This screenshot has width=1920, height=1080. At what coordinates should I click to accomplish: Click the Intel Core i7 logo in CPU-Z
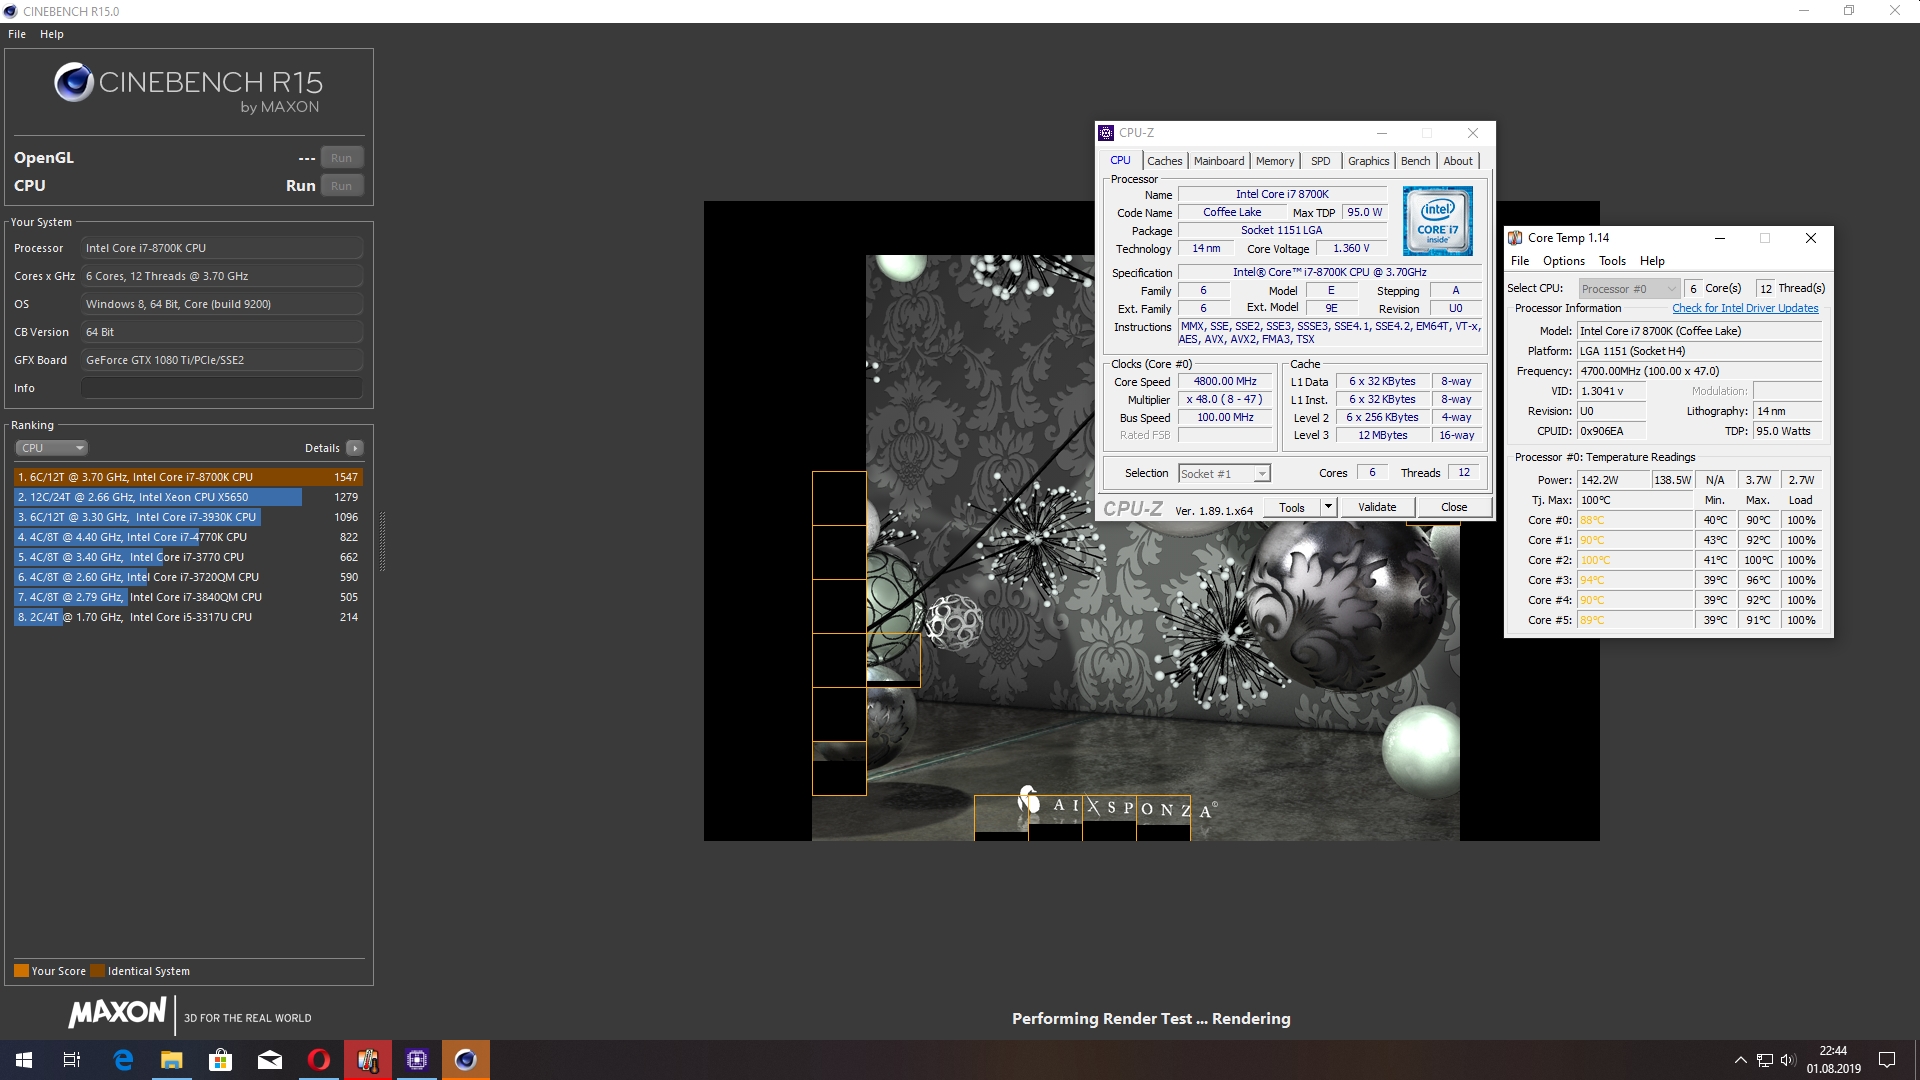(x=1437, y=221)
